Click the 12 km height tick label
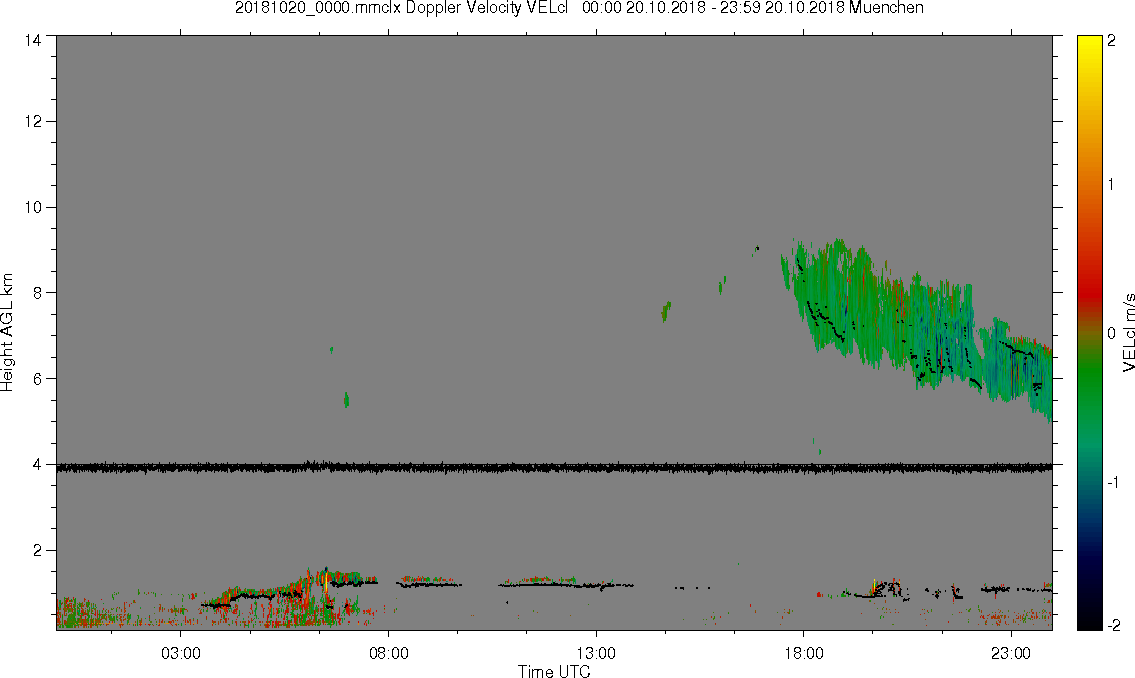This screenshot has height=678, width=1135. [32, 122]
